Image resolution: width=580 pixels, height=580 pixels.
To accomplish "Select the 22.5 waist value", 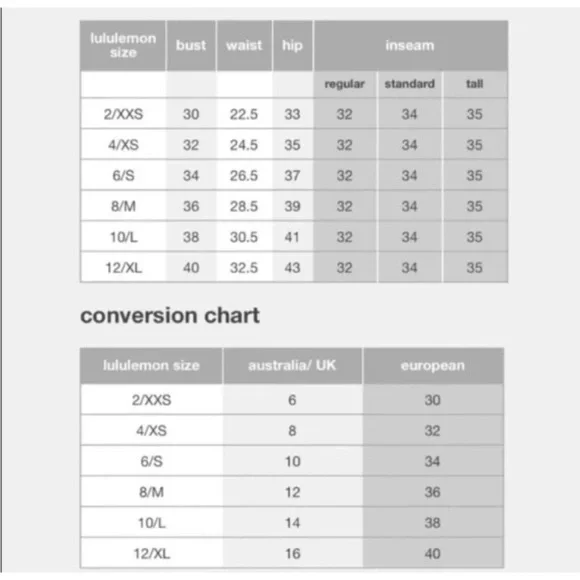I will tap(244, 114).
